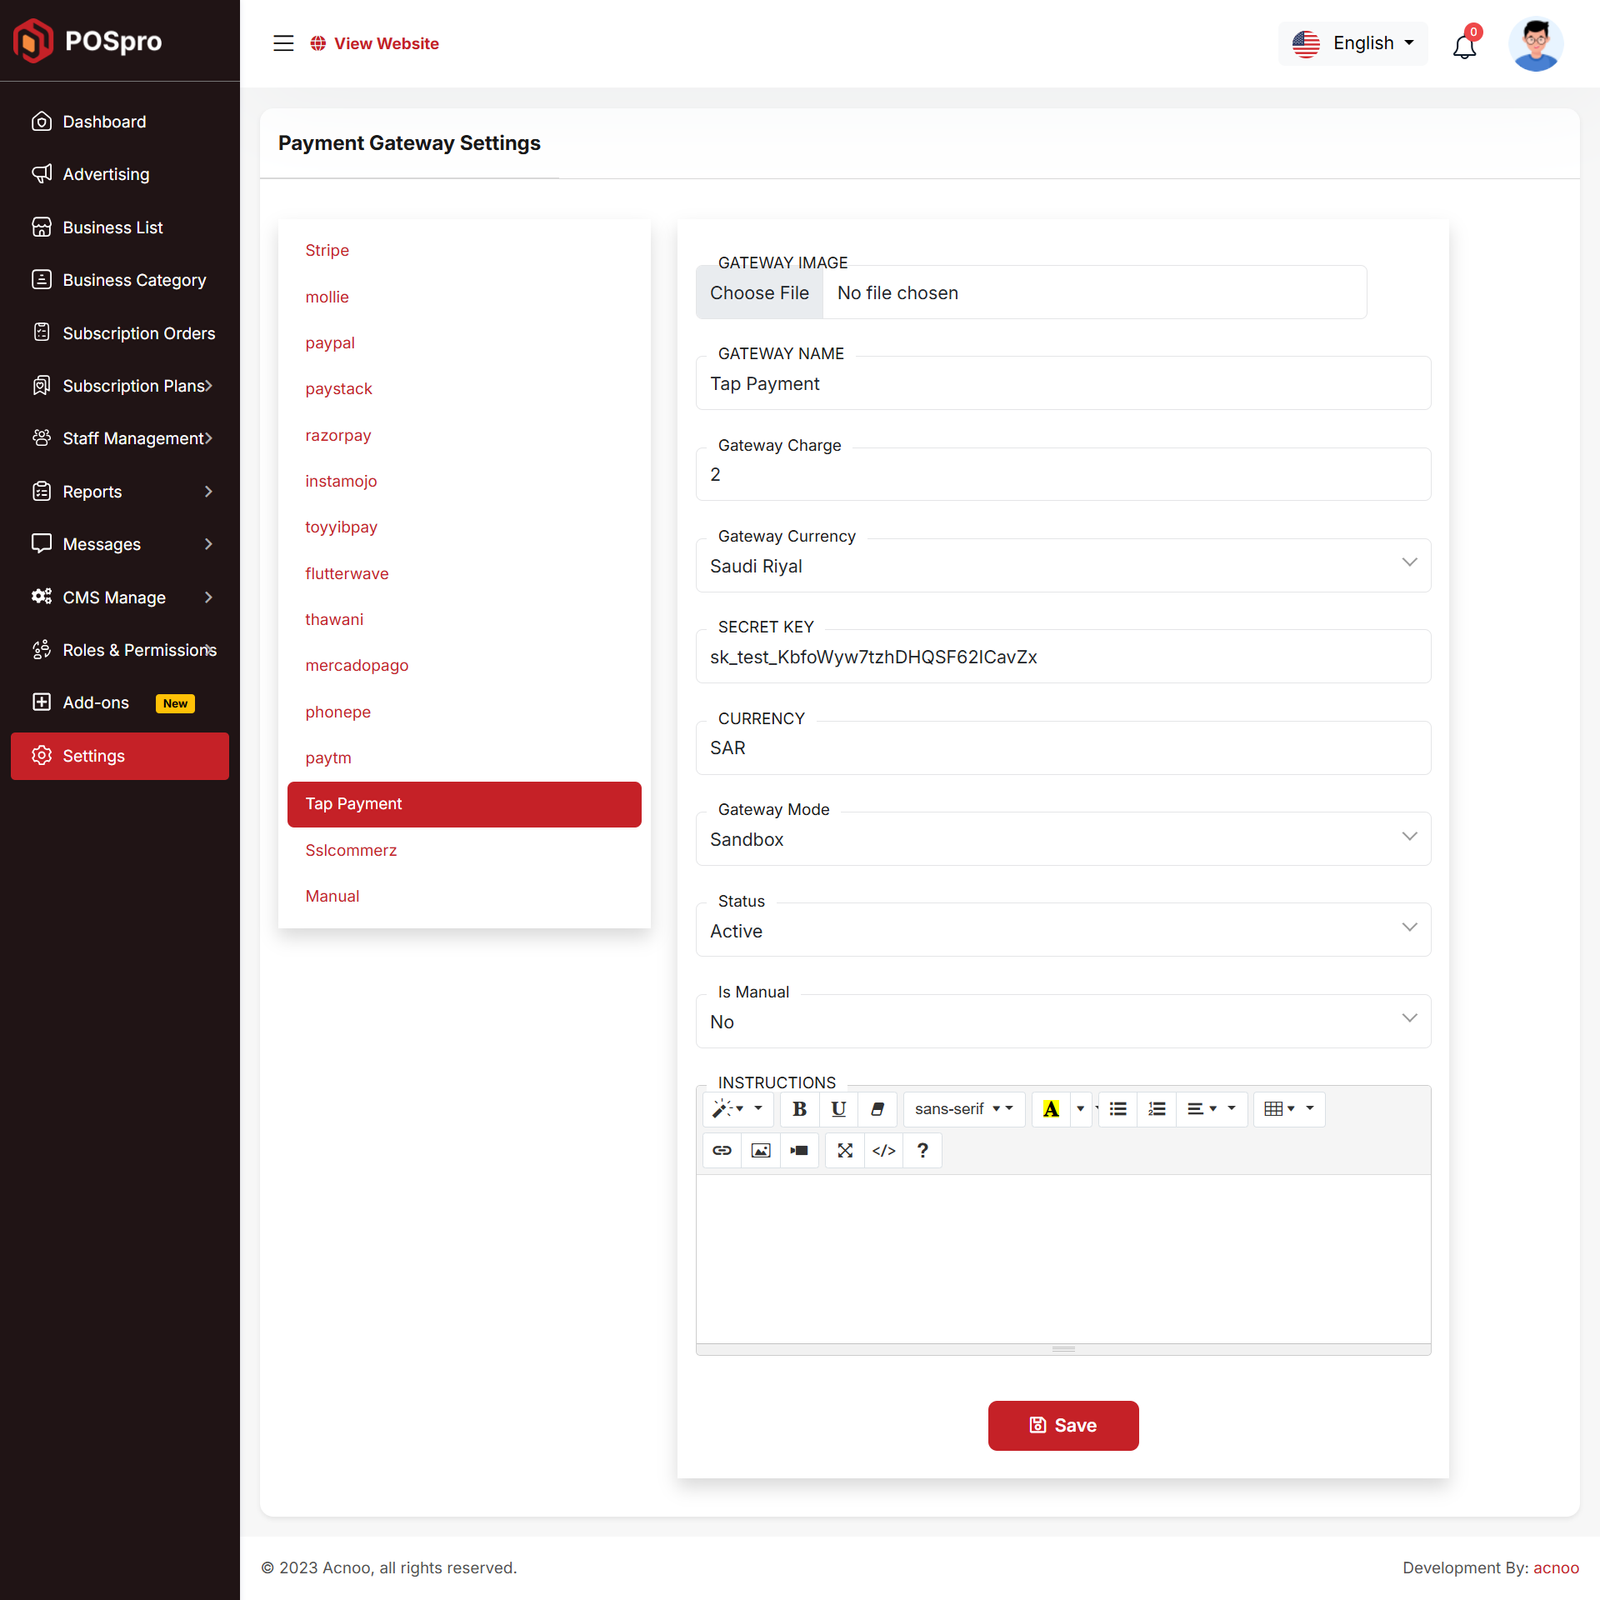Insert an unordered bullet list
The width and height of the screenshot is (1600, 1600).
click(x=1118, y=1109)
